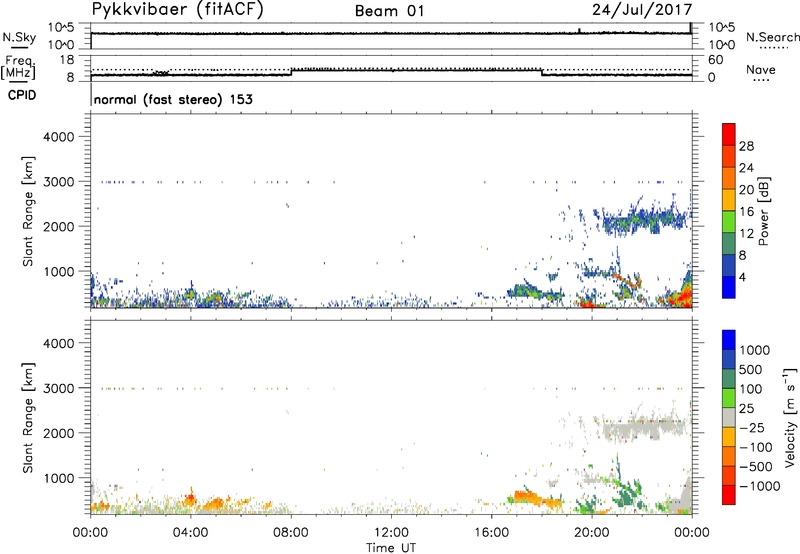Image resolution: width=800 pixels, height=554 pixels.
Task: Click the power panel 'Slant Range [km]' label
Action: point(28,211)
